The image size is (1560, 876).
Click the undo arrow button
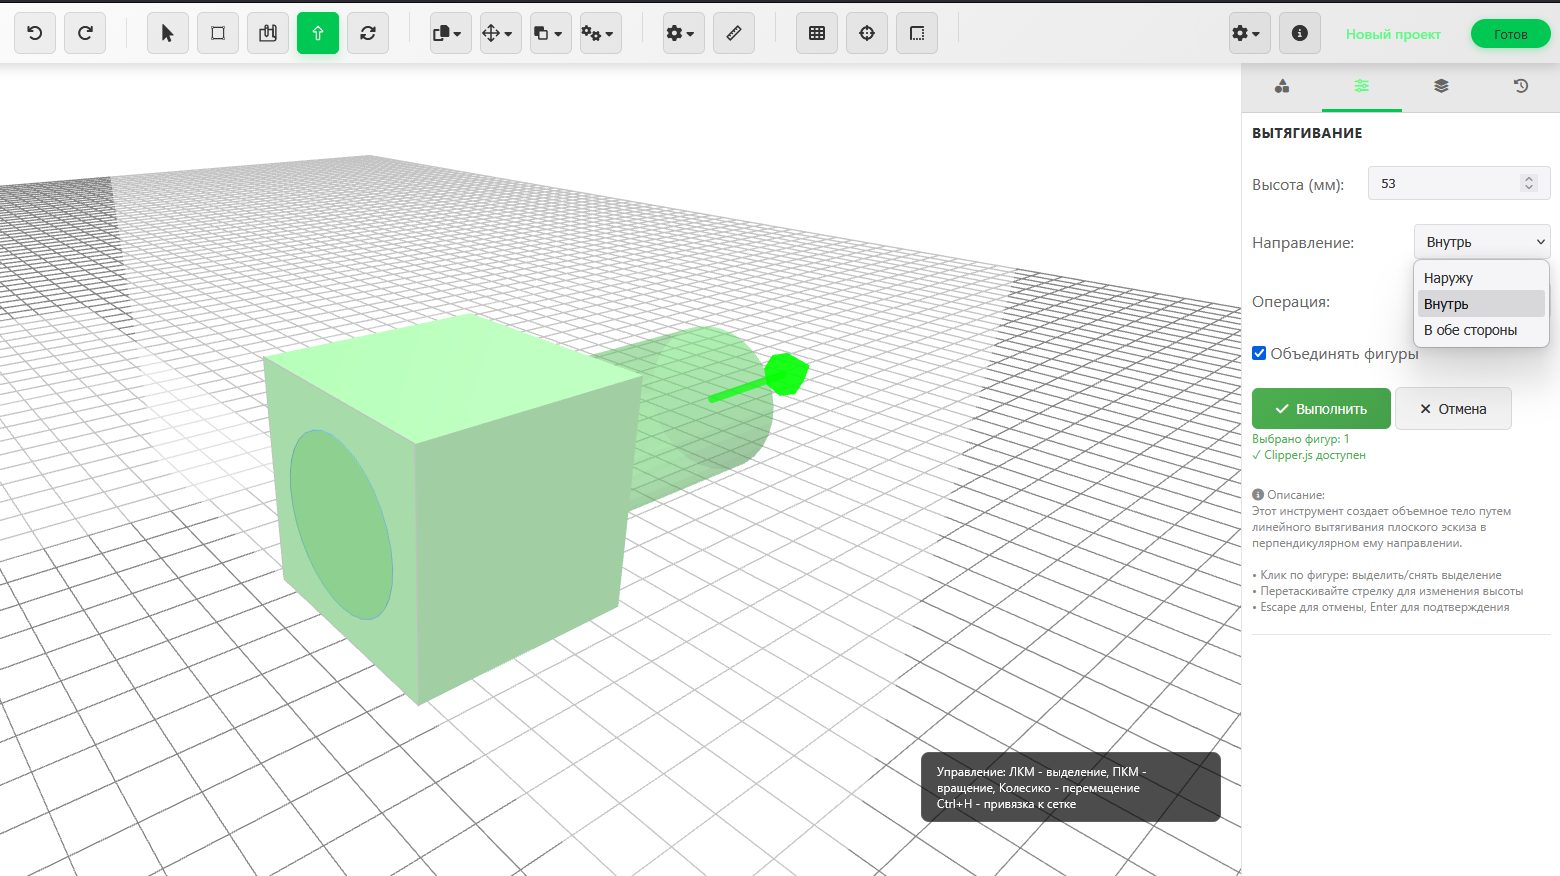click(x=35, y=33)
